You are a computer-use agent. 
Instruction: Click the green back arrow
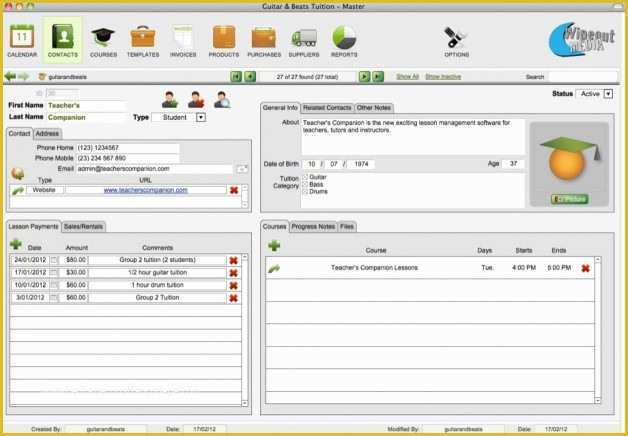(x=10, y=76)
